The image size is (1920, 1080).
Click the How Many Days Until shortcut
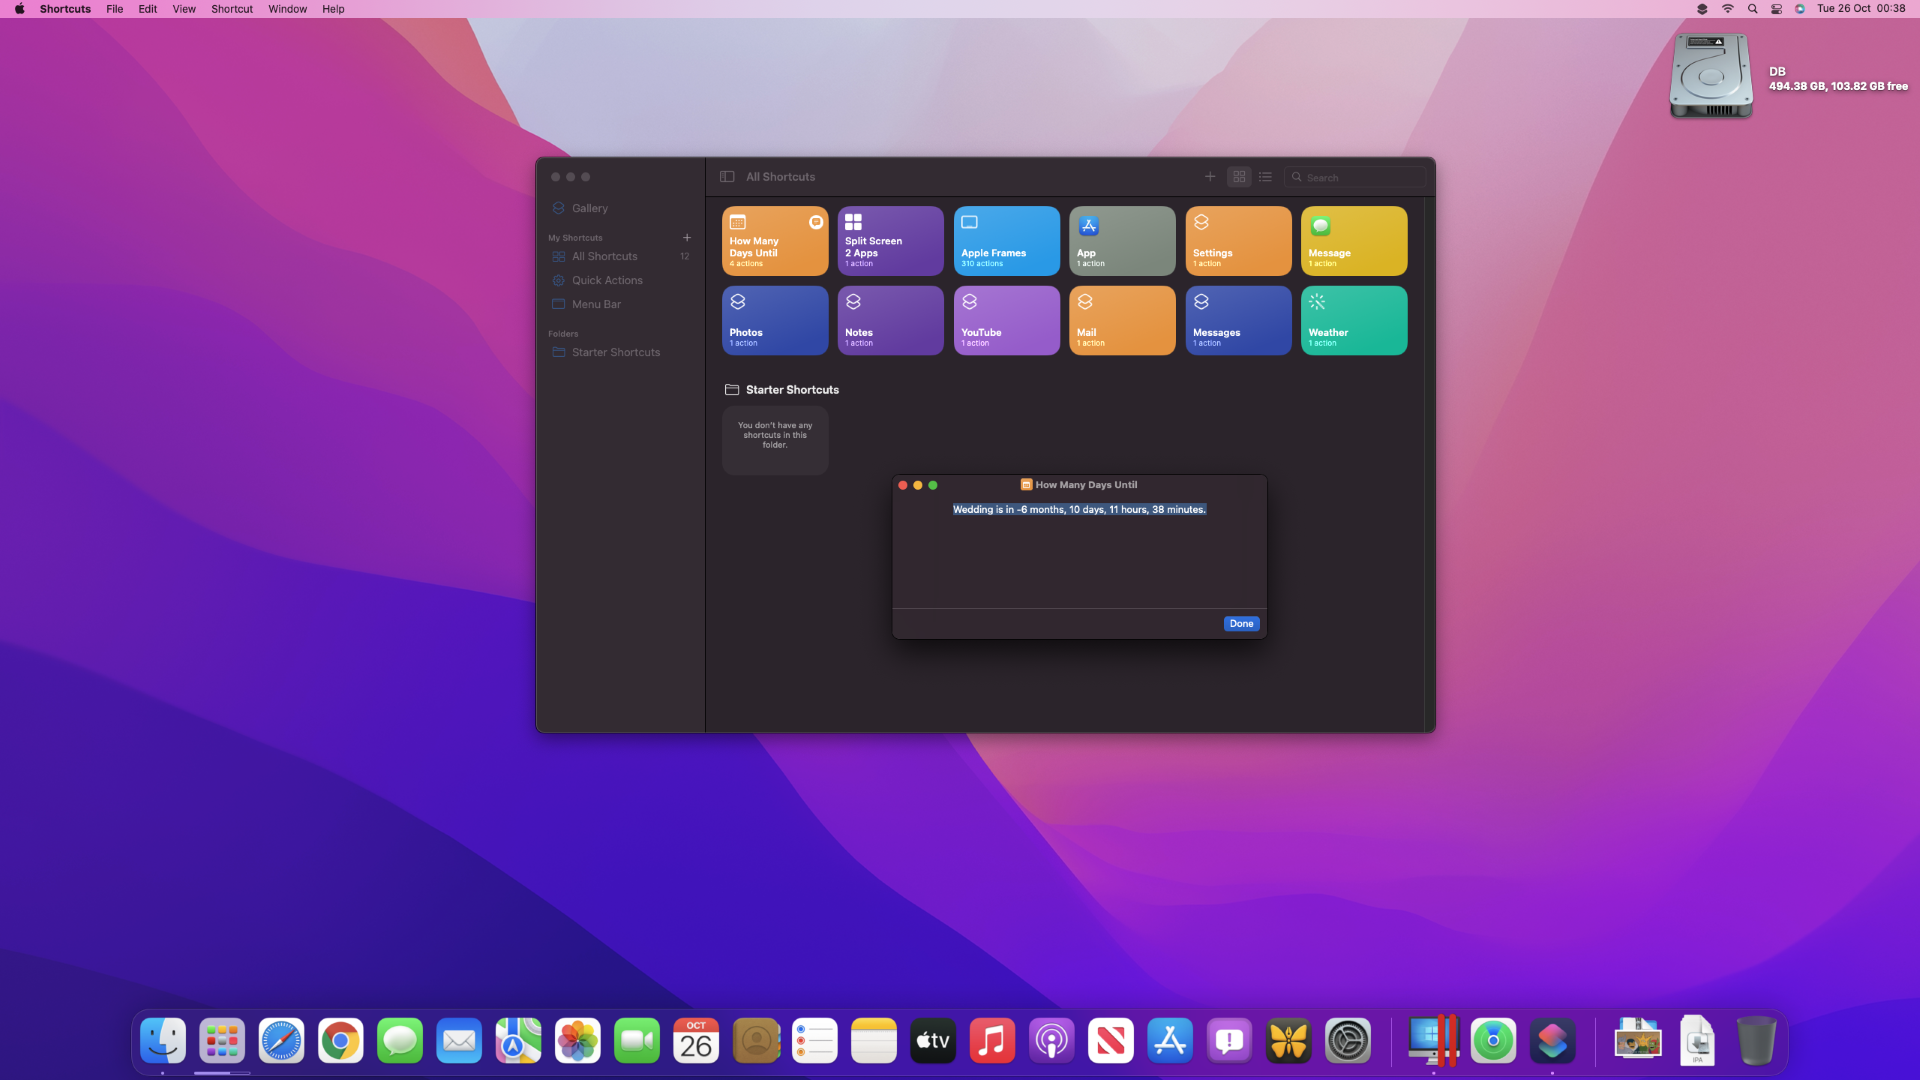pos(774,240)
